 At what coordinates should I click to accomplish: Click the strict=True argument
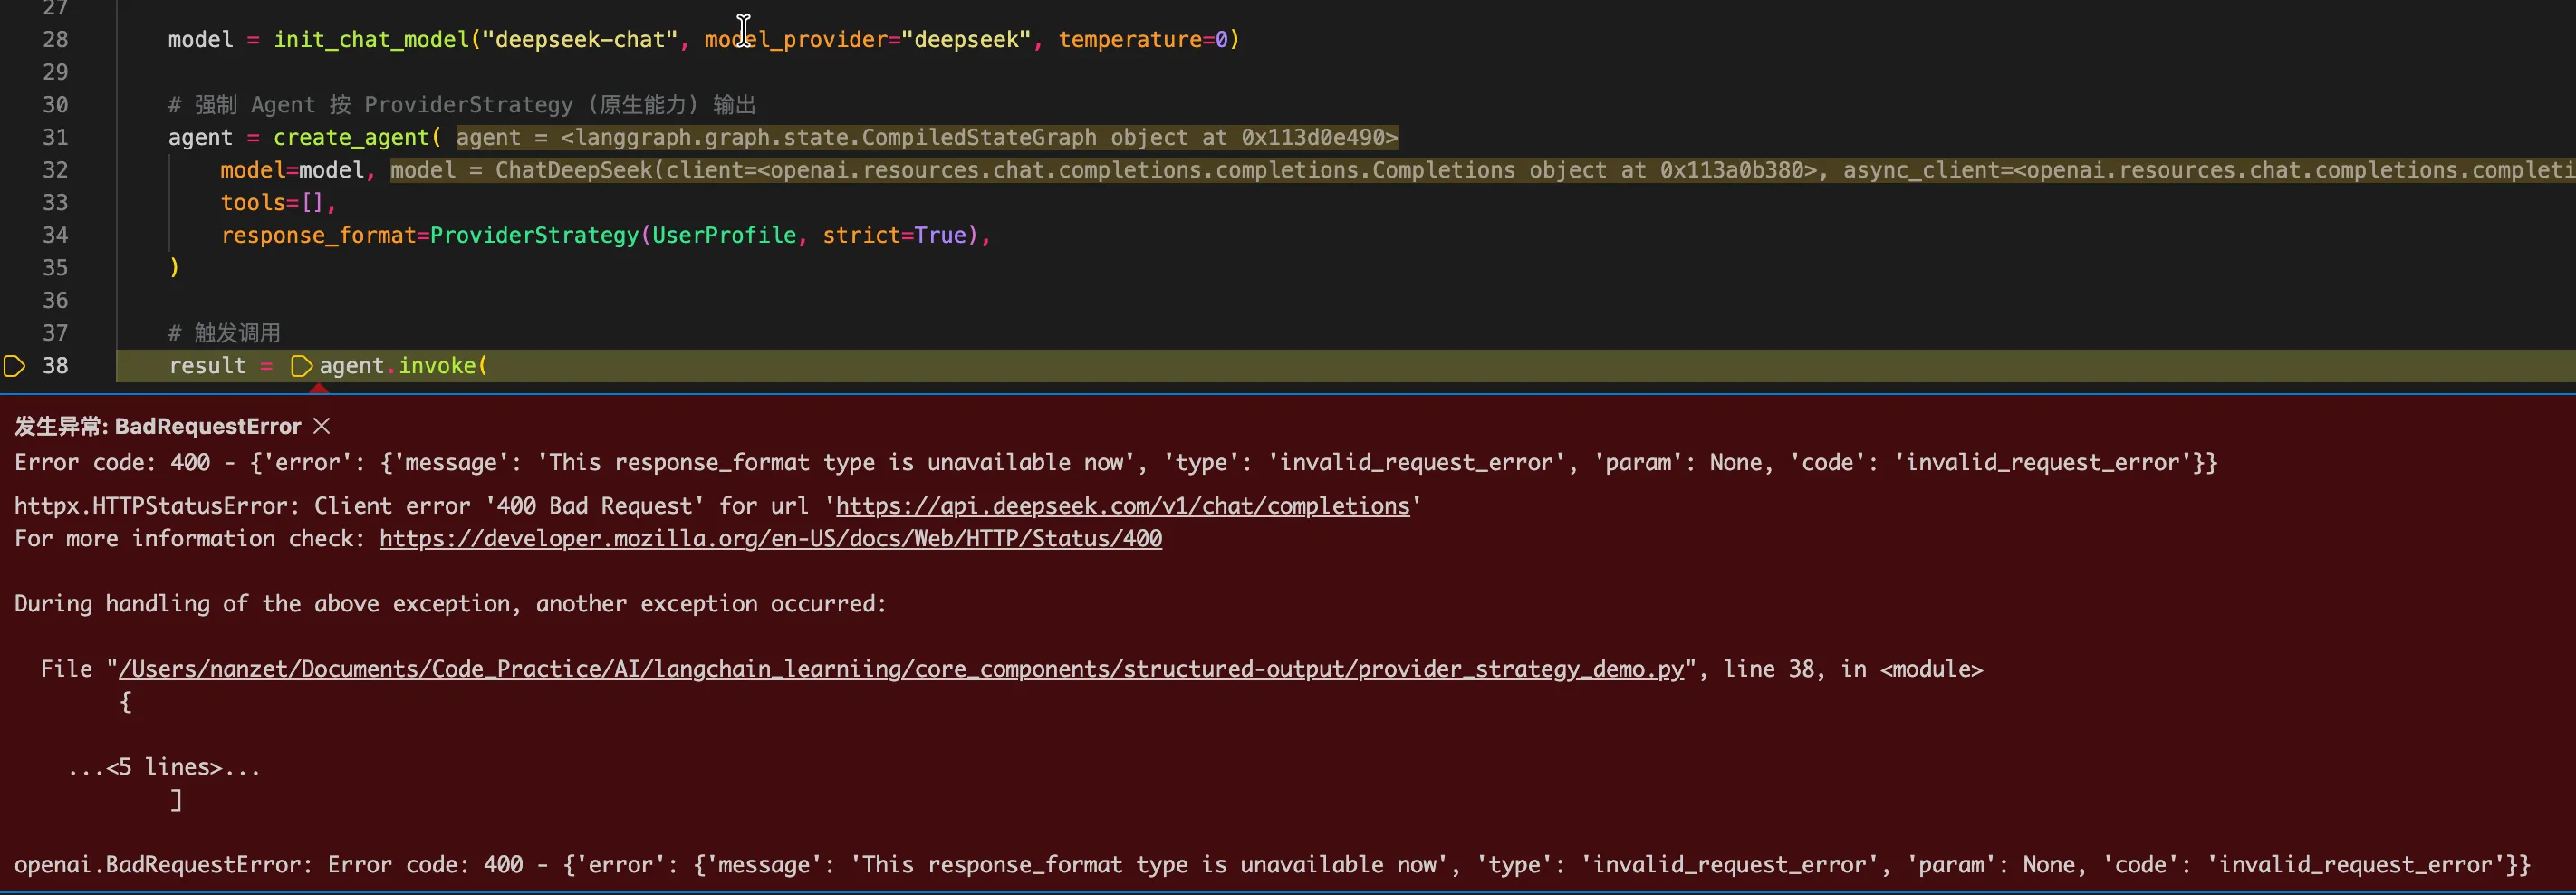click(894, 236)
